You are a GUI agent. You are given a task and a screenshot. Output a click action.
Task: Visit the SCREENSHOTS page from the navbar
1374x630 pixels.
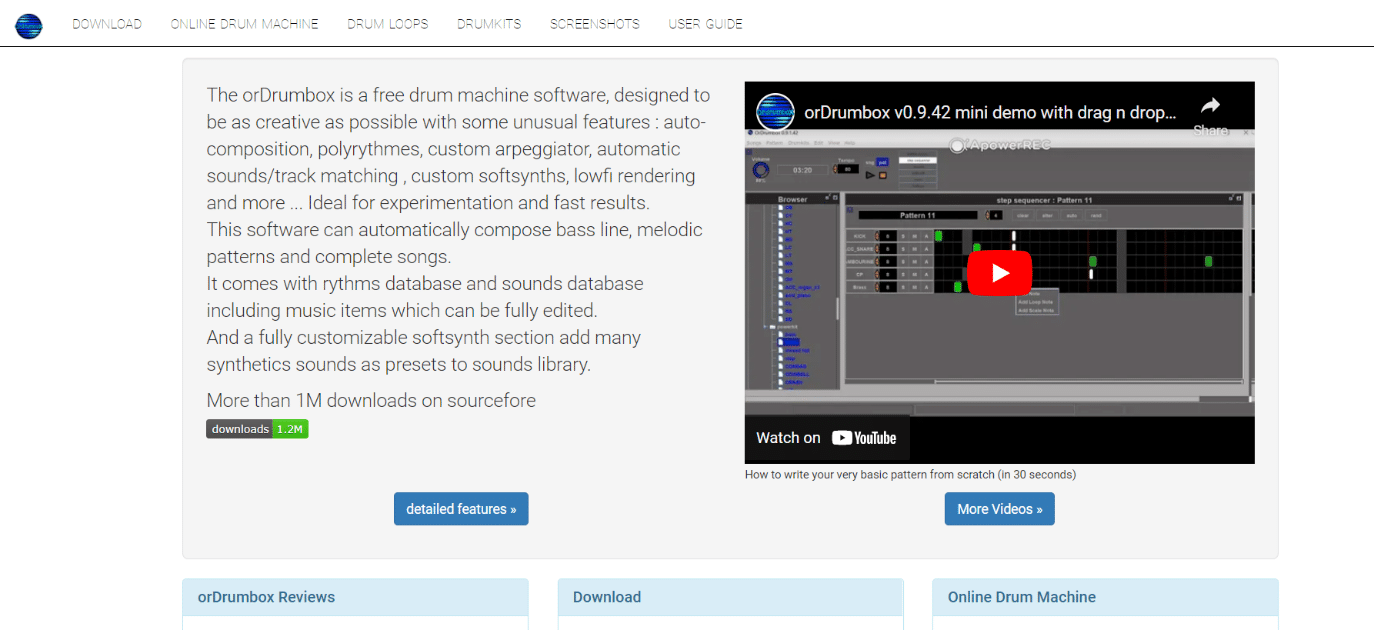[595, 24]
